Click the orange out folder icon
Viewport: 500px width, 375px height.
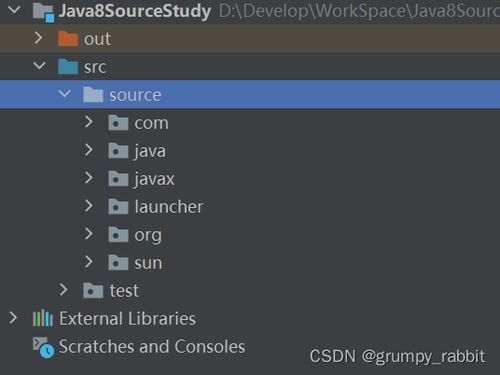click(x=68, y=39)
